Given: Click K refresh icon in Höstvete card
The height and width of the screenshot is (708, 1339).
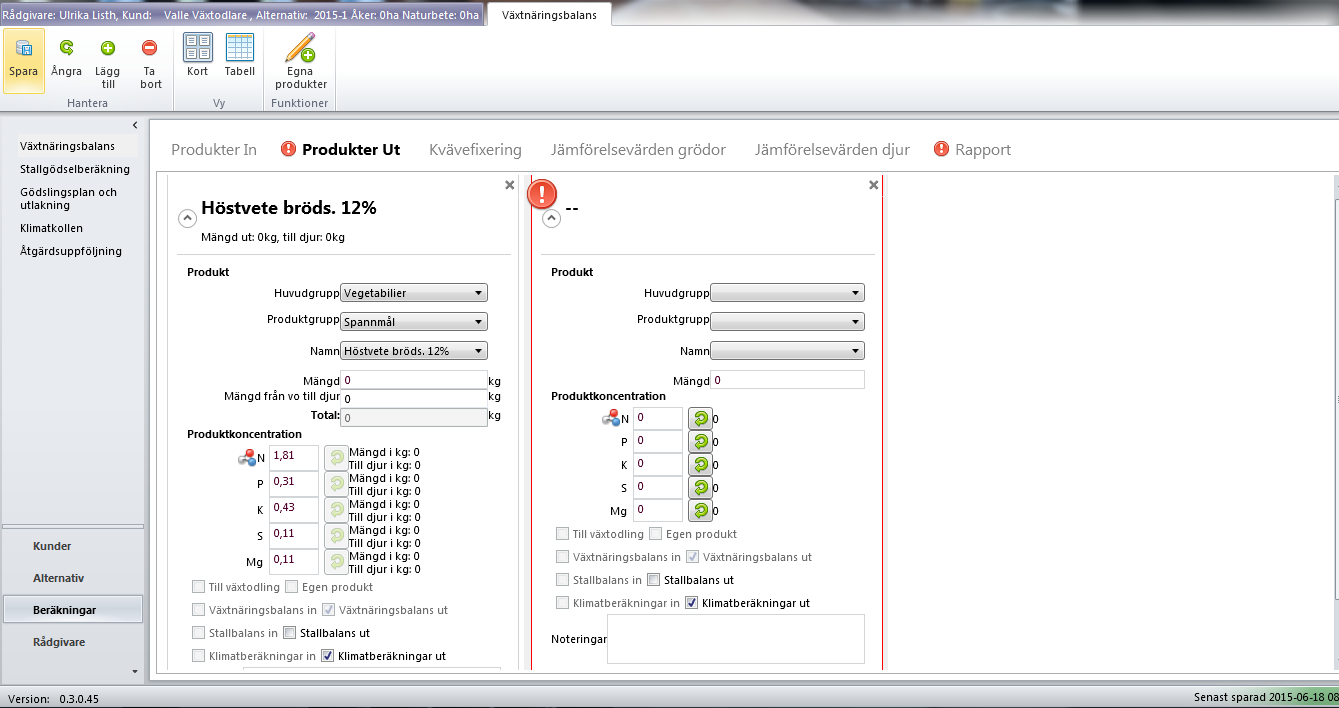Looking at the screenshot, I should (336, 509).
